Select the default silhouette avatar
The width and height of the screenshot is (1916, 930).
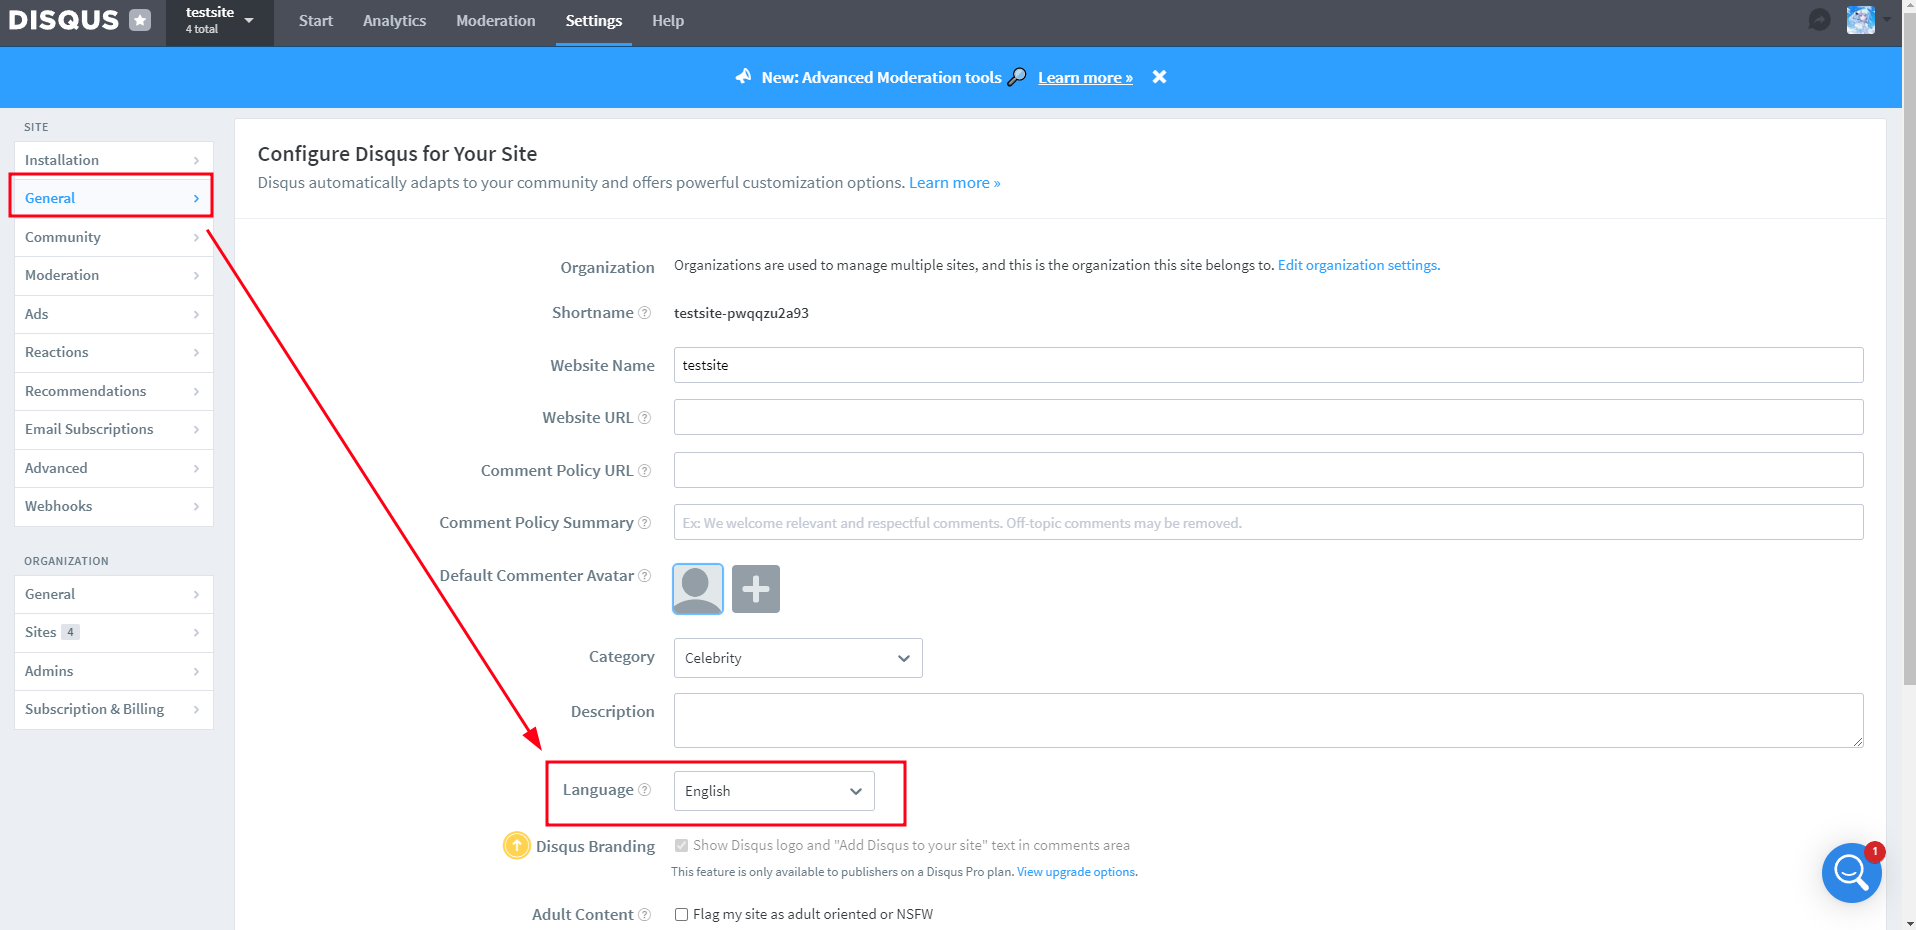tap(698, 589)
